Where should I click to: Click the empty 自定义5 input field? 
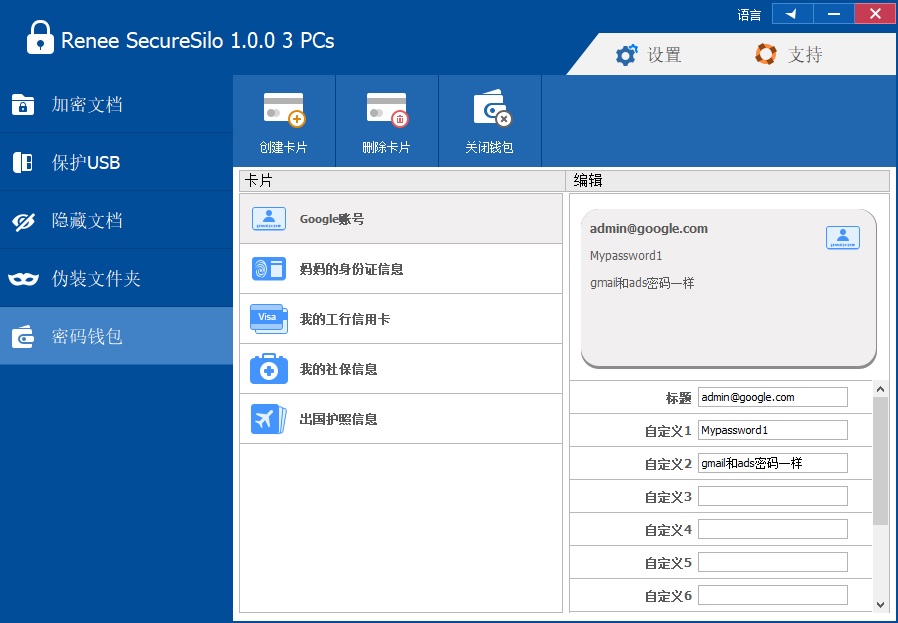click(x=773, y=562)
